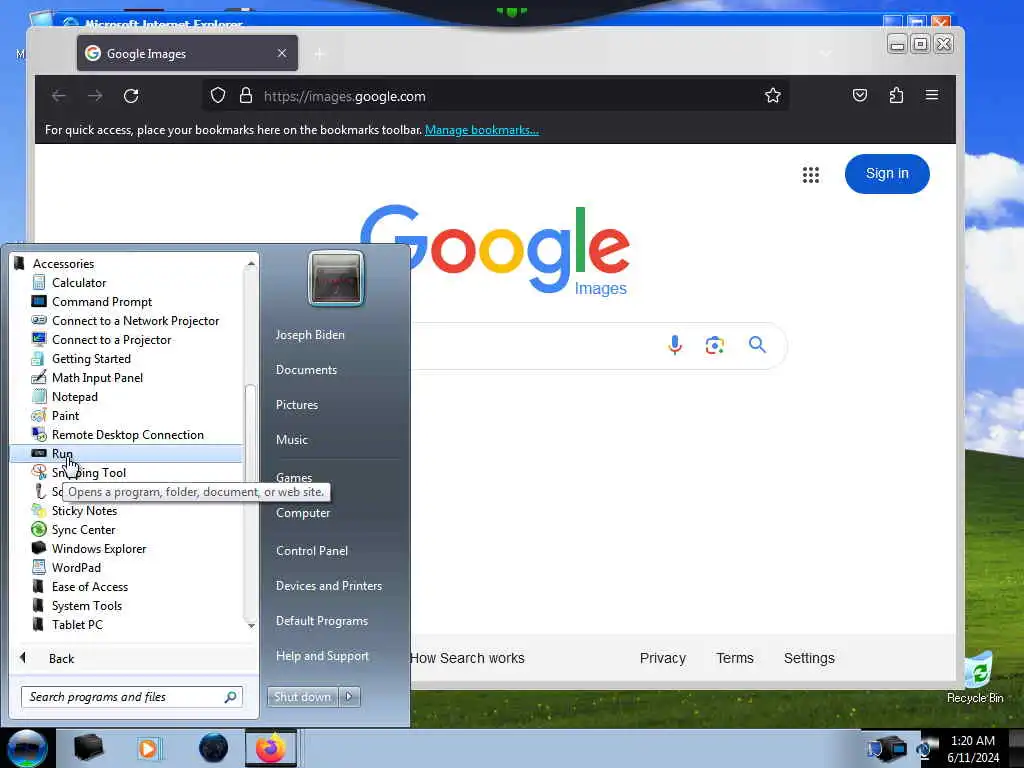
Task: Open Getting Started
Action: 91,359
